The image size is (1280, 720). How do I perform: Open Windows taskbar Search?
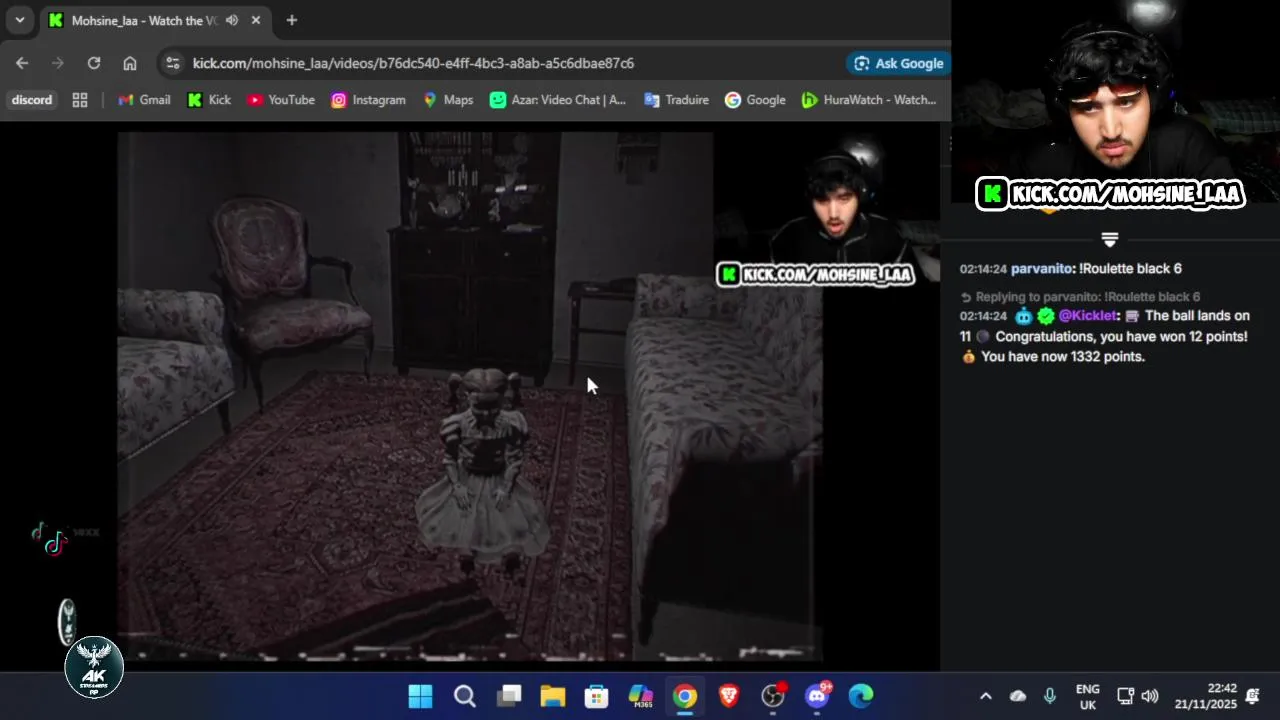(465, 696)
